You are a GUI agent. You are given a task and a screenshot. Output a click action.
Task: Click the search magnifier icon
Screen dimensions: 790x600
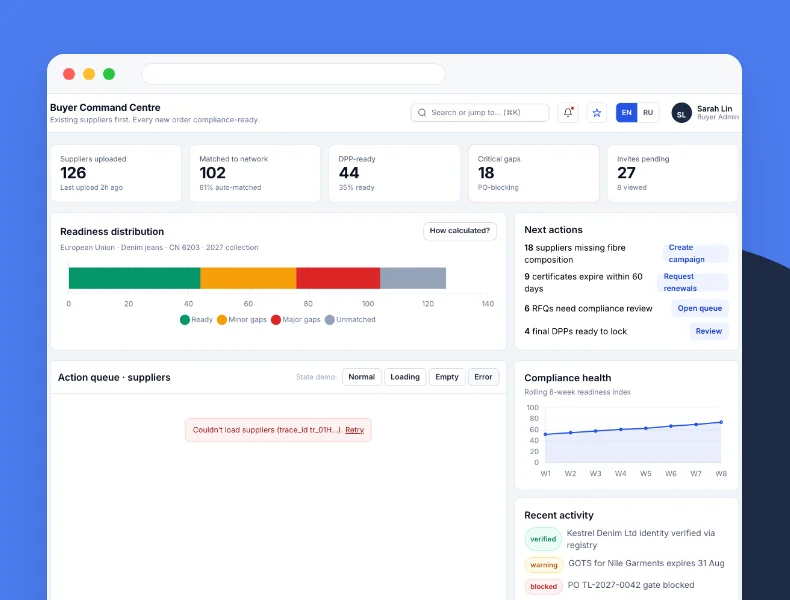(x=422, y=112)
